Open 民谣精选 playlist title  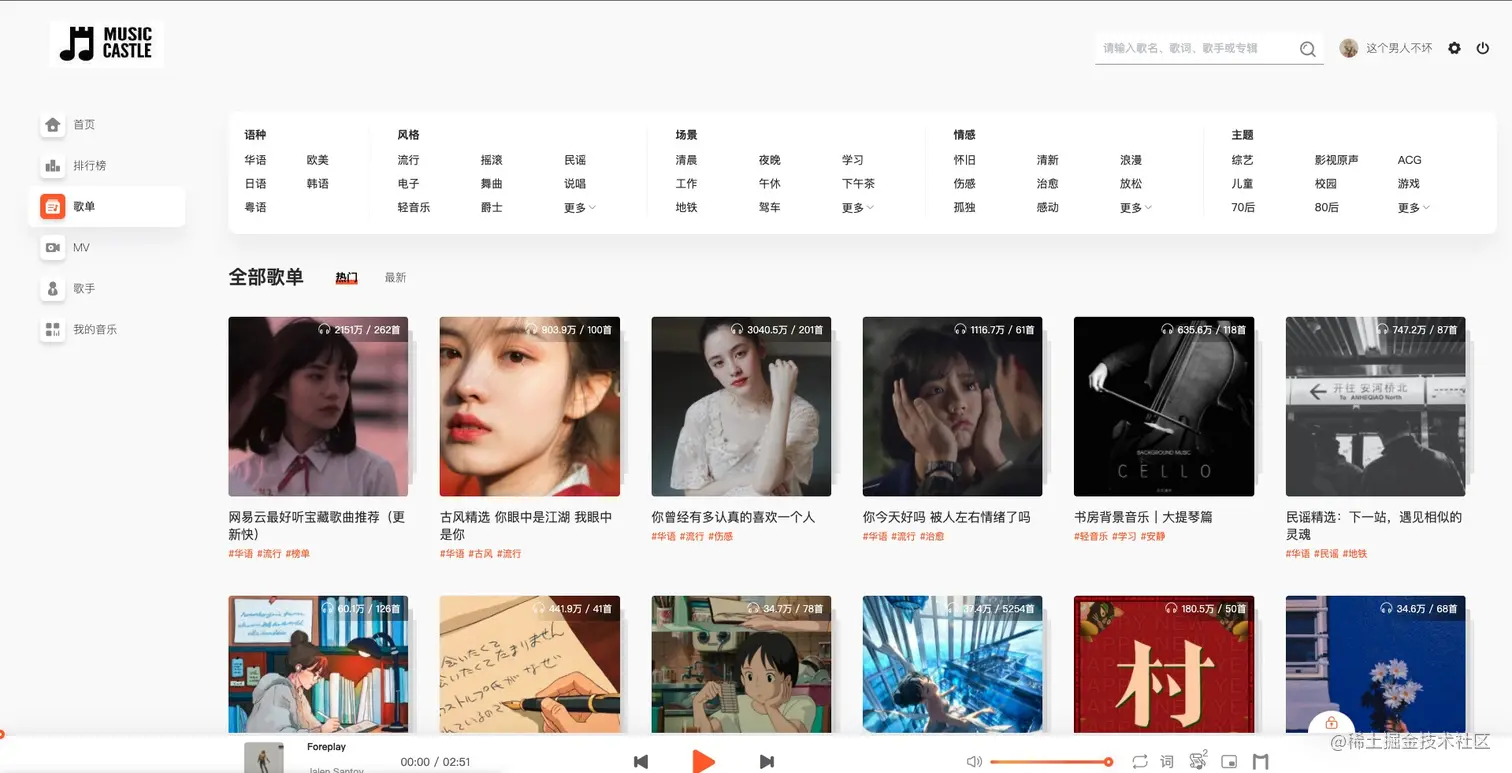1374,526
